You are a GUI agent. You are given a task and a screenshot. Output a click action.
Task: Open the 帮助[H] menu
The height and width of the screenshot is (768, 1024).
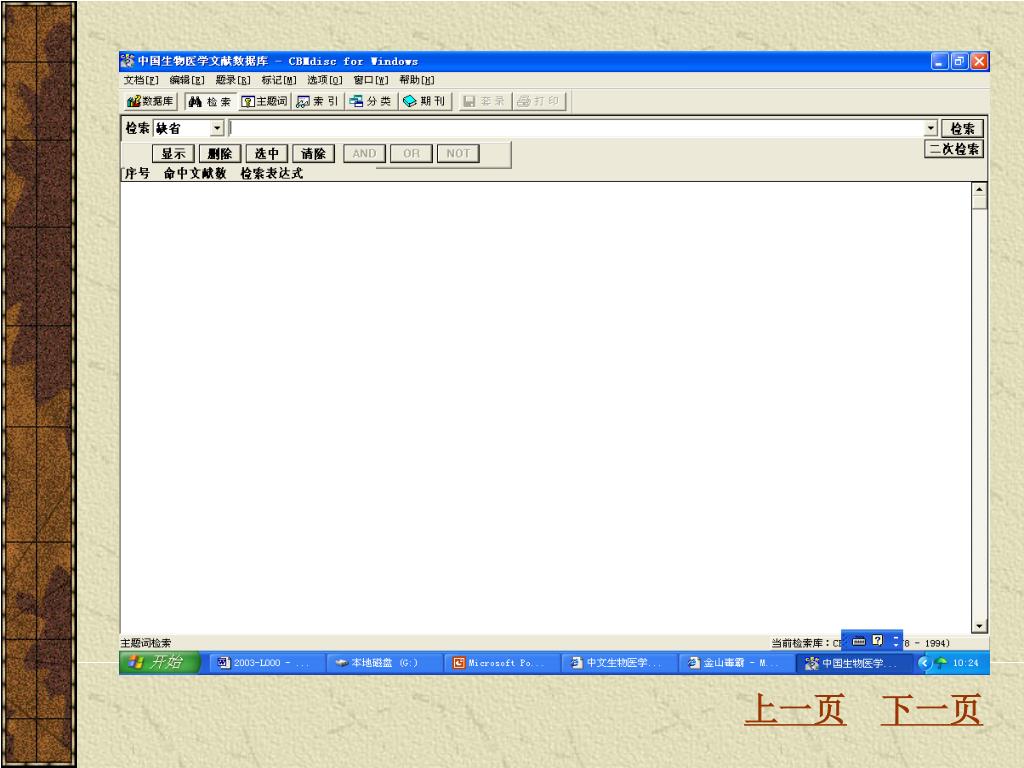click(417, 80)
